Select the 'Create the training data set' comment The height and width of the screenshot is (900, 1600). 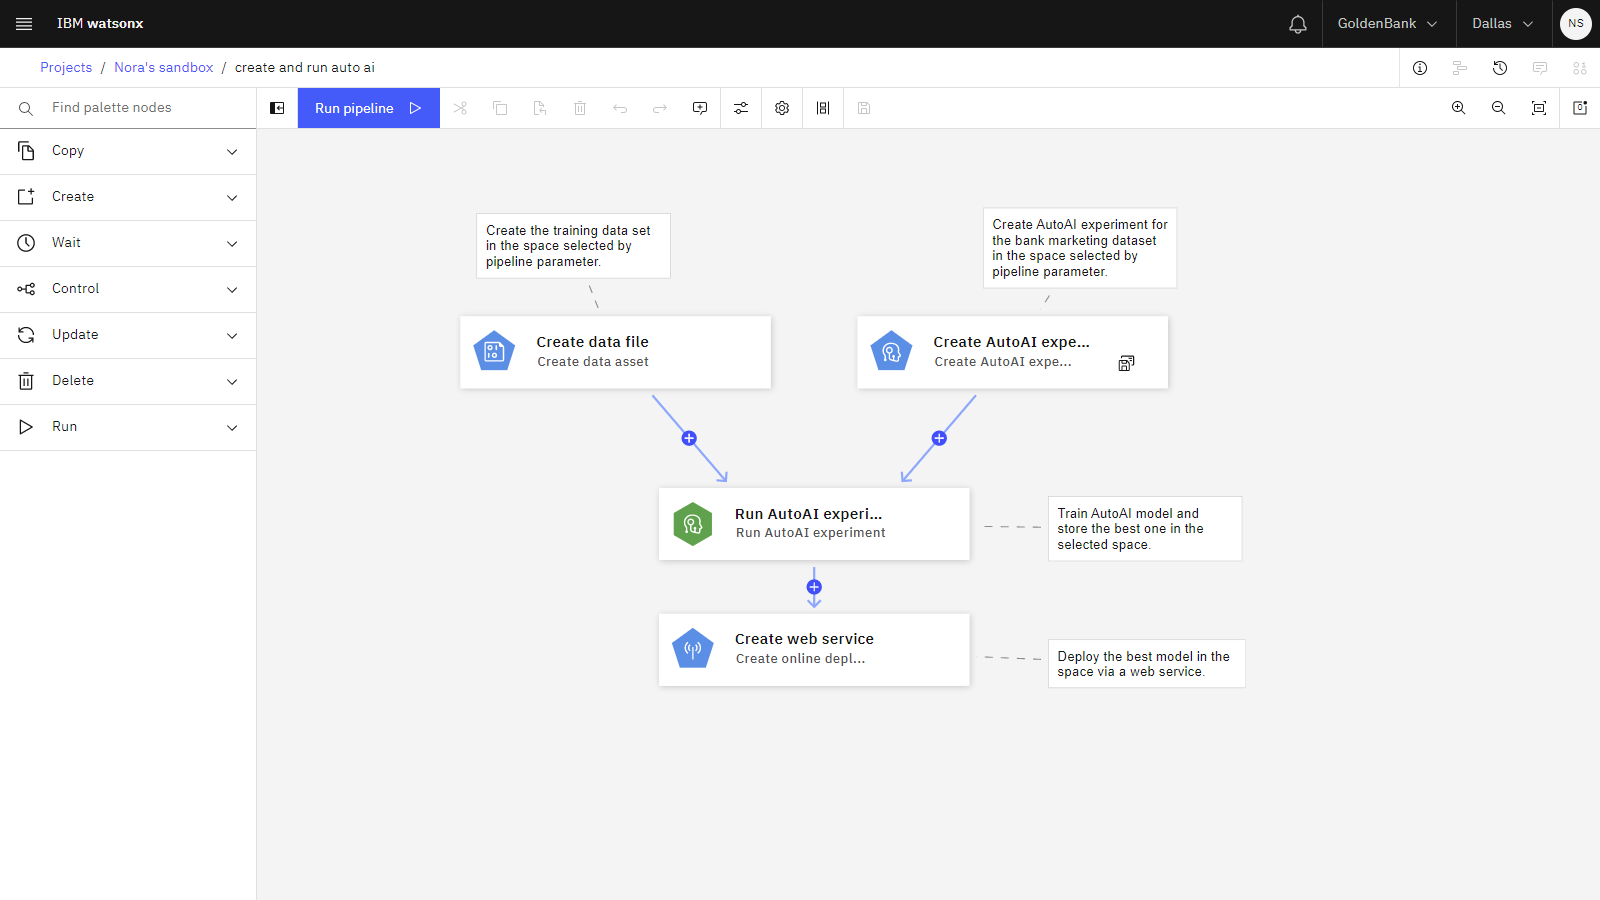(x=573, y=246)
